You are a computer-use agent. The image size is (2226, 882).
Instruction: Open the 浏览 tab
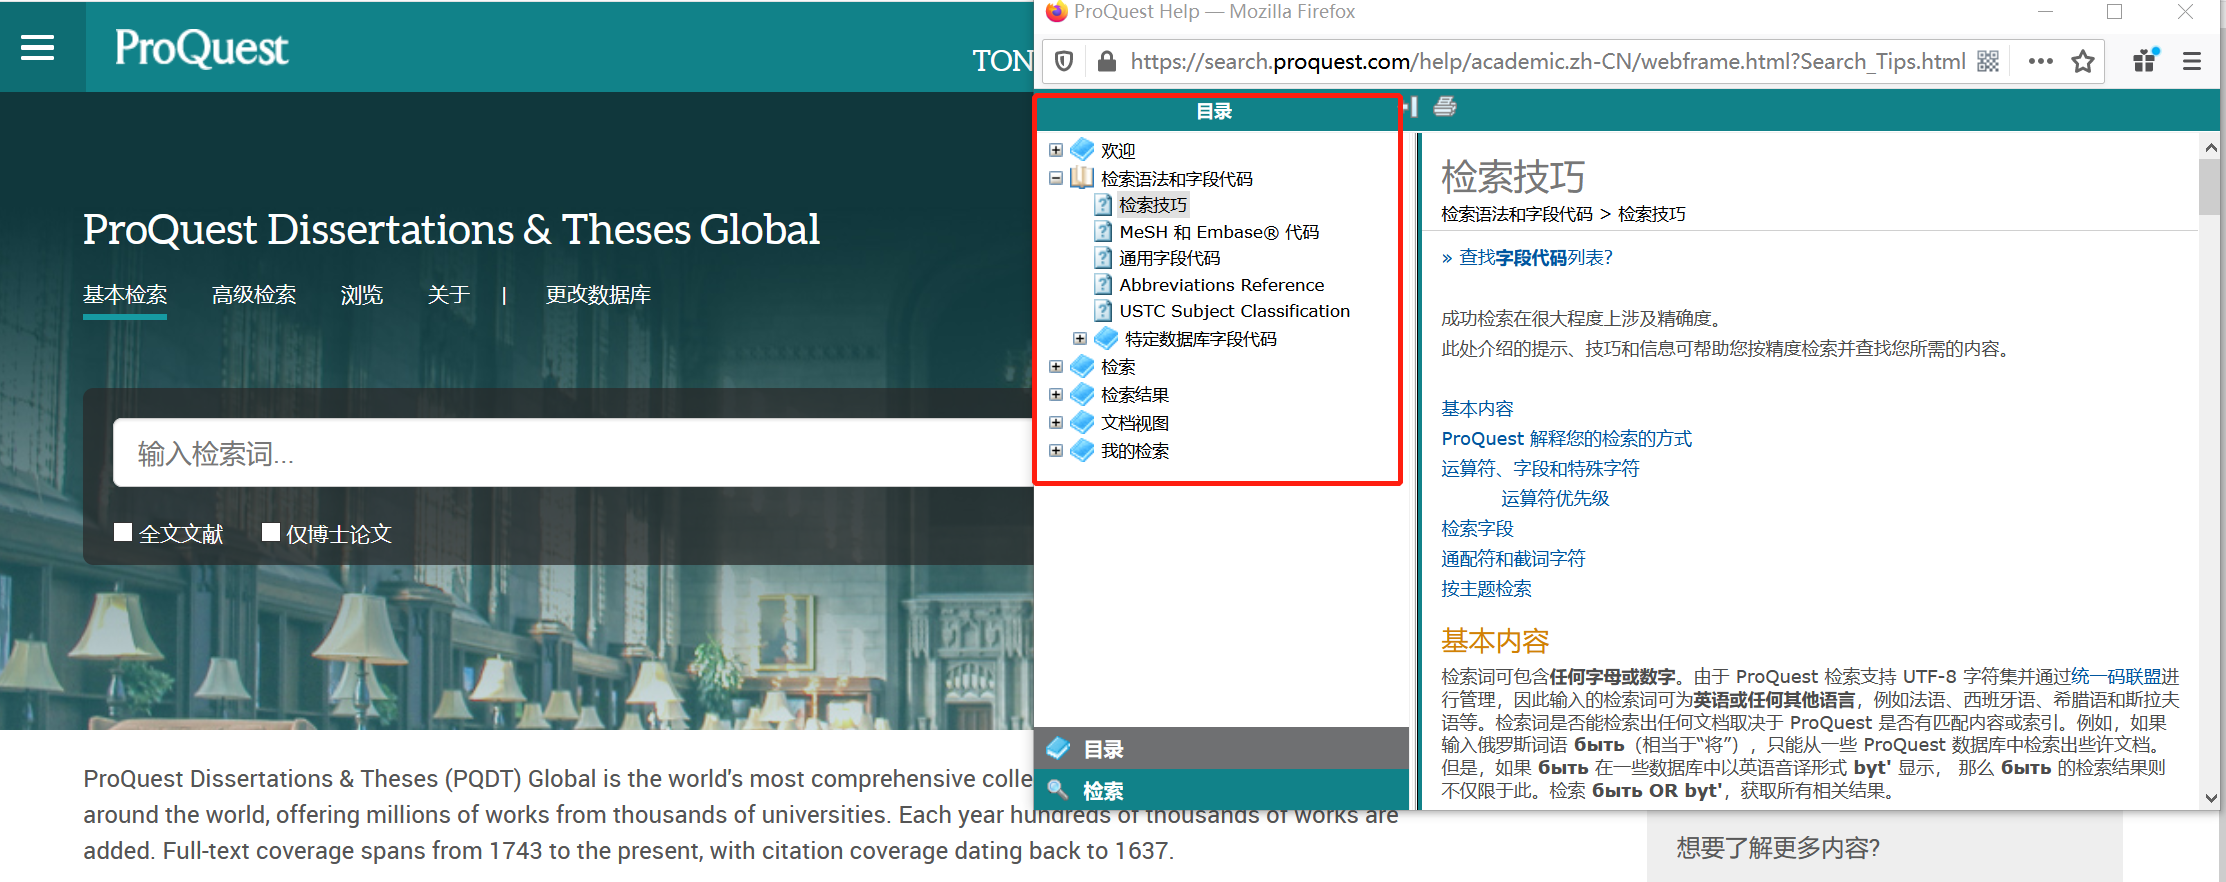(362, 295)
